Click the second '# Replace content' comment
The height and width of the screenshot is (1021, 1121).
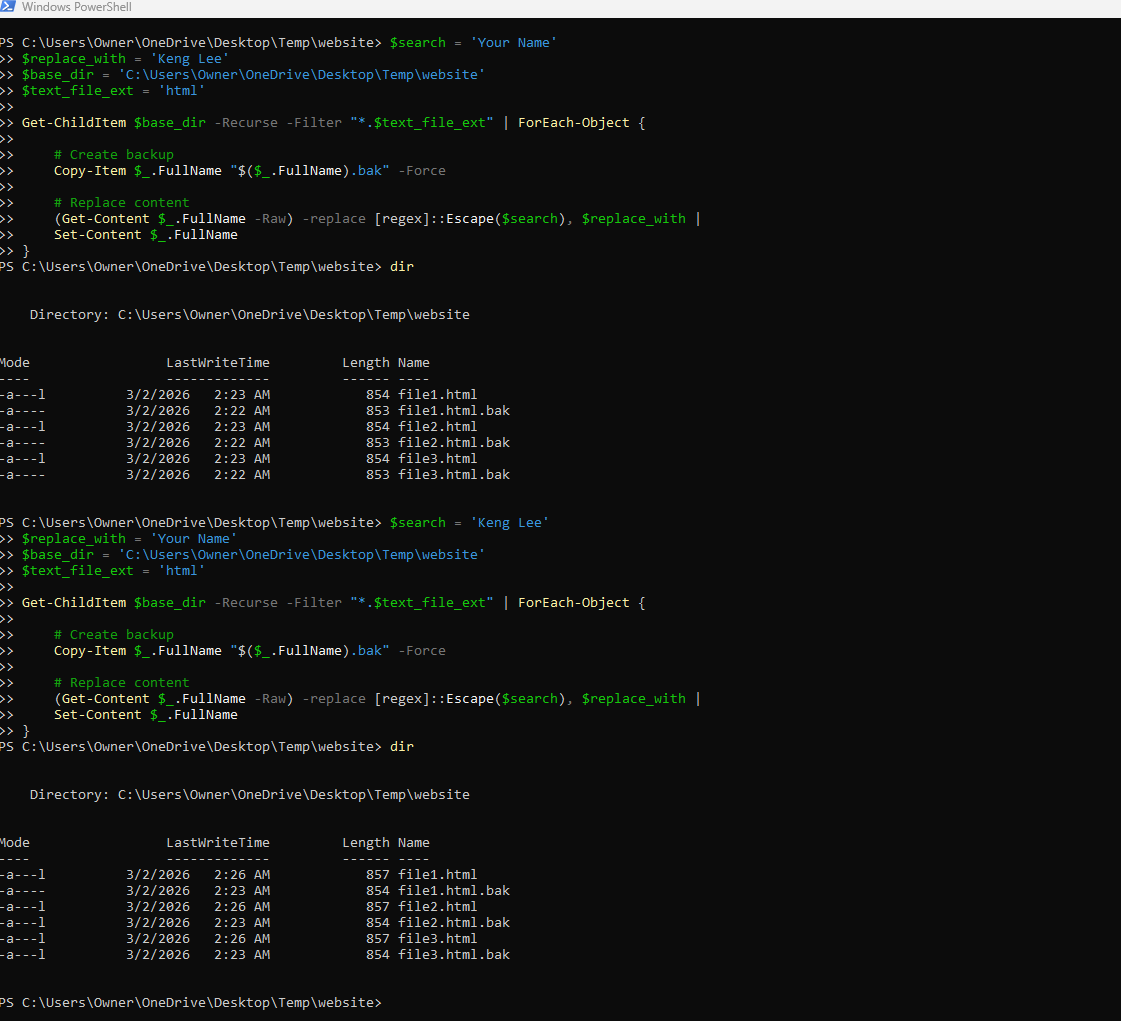121,683
